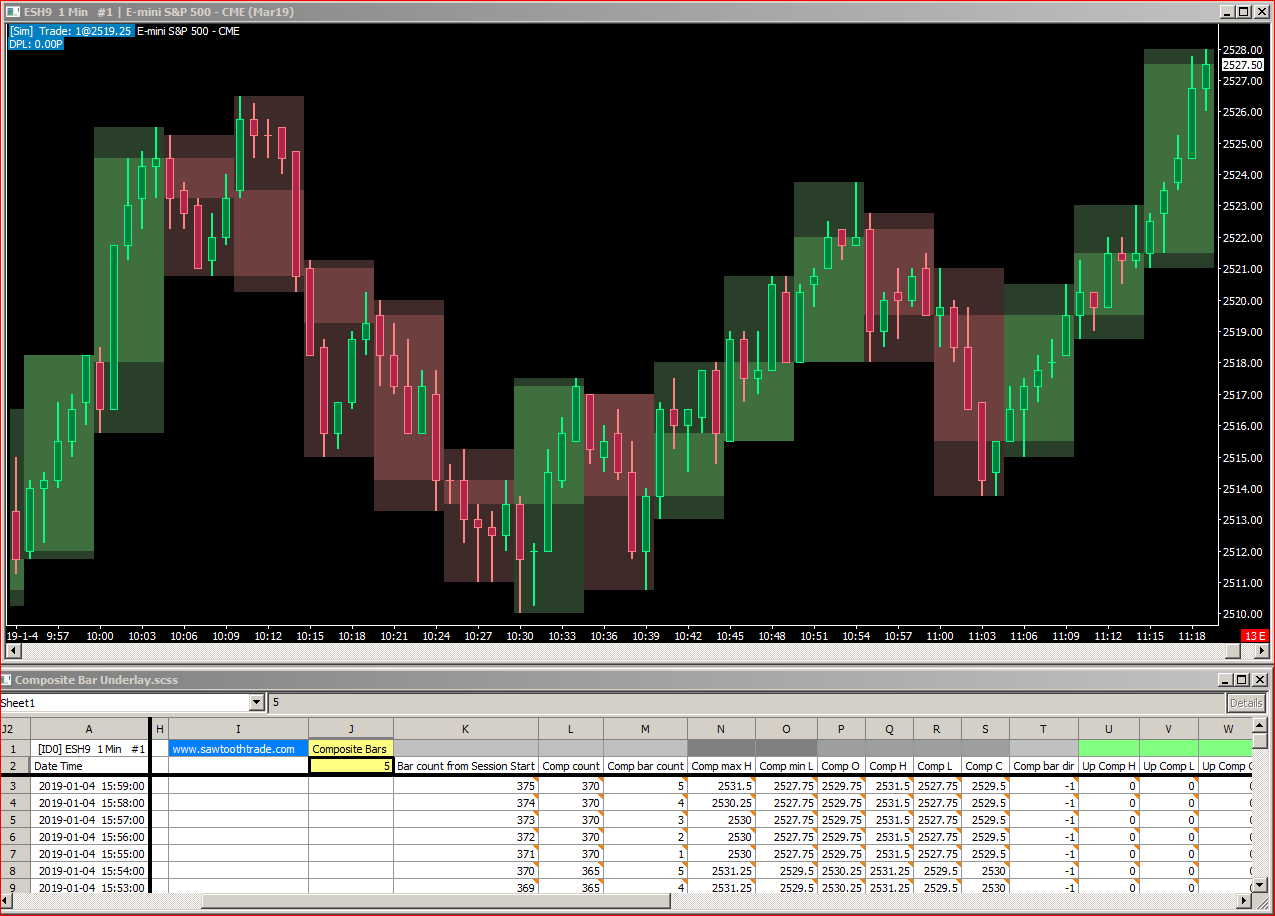The height and width of the screenshot is (916, 1275).
Task: Click the chart horizontal scrollbar right arrow
Action: coord(1261,651)
